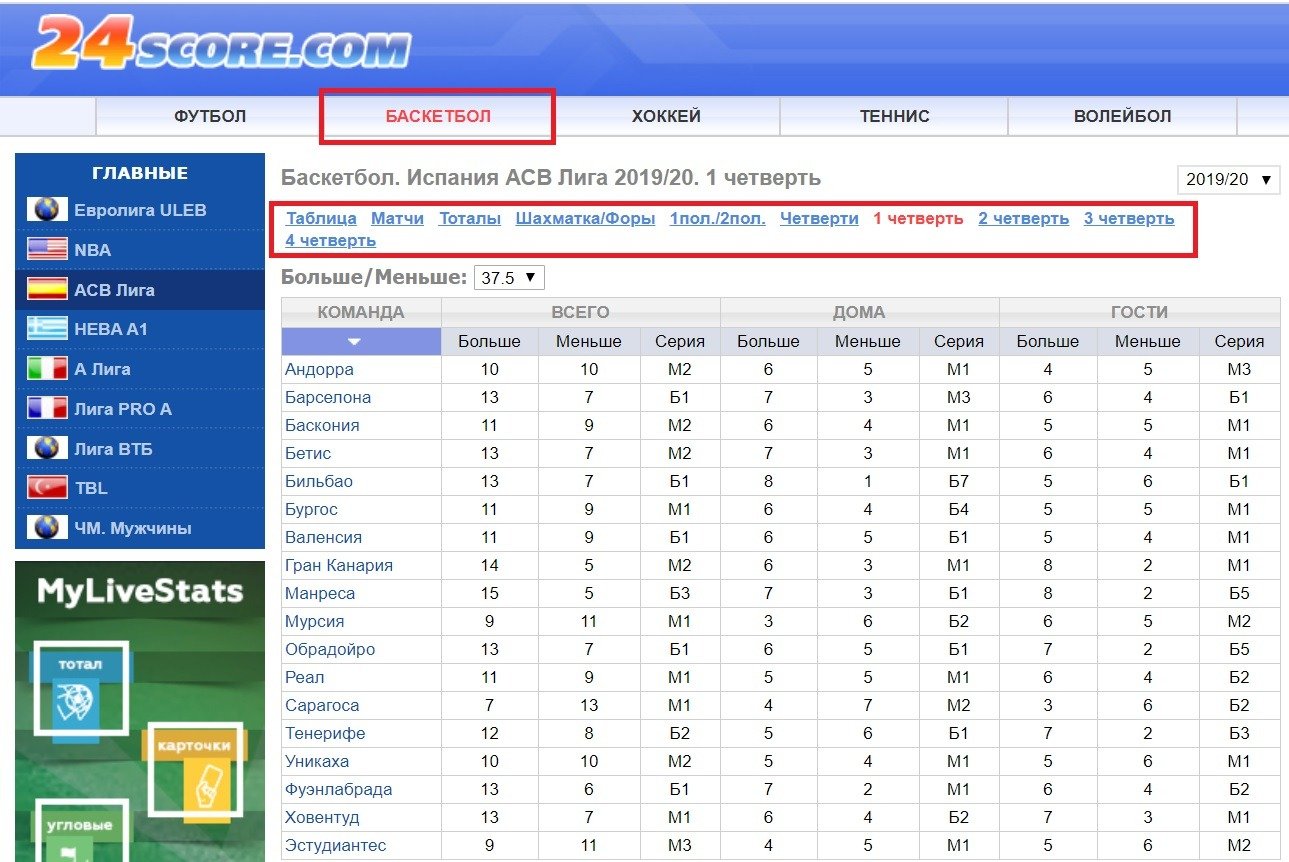Click the MyLiveStats banner title
The width and height of the screenshot is (1289, 862).
[x=140, y=591]
